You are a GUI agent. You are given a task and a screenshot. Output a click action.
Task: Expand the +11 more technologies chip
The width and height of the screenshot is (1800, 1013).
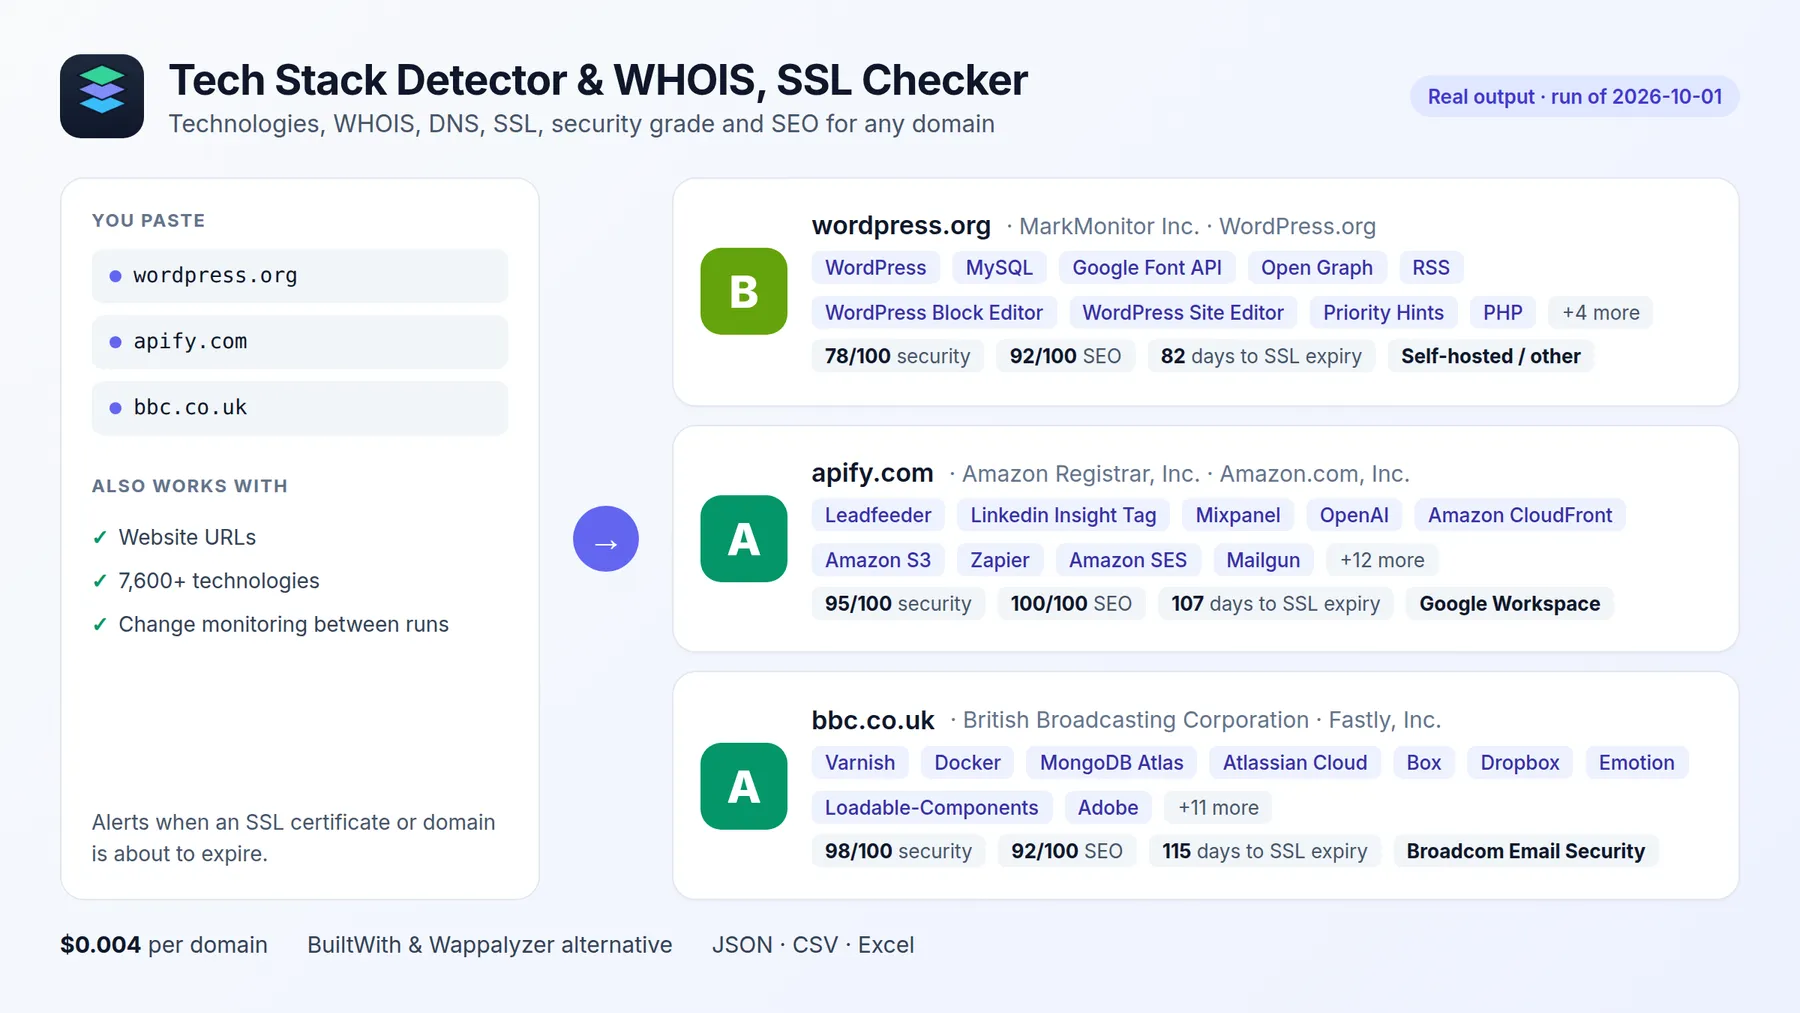[1218, 808]
